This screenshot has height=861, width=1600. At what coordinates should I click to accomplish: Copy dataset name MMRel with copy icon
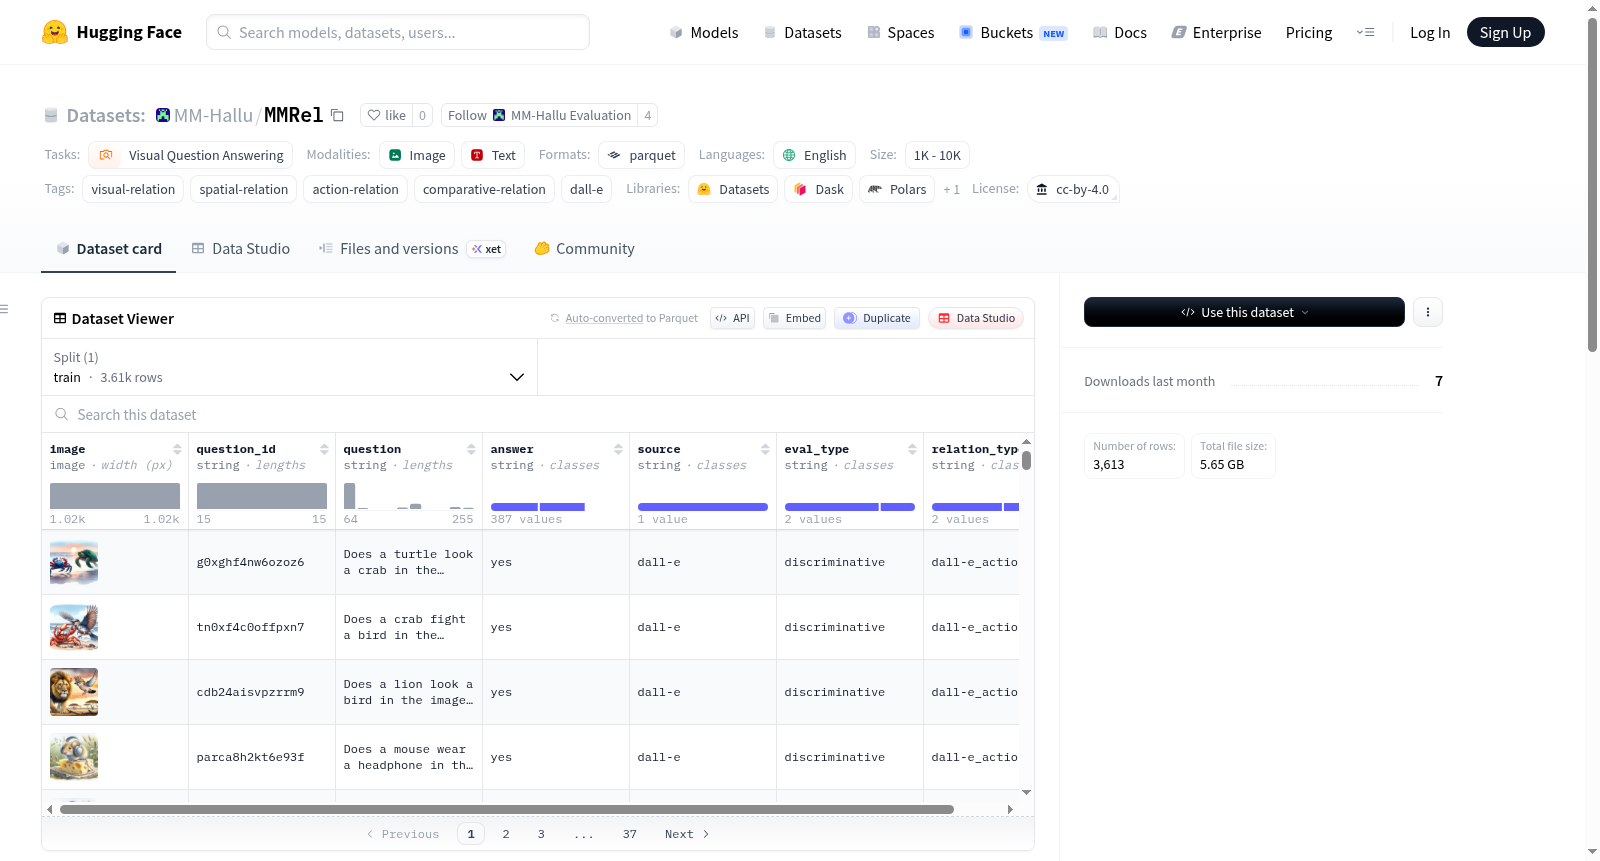click(x=338, y=116)
